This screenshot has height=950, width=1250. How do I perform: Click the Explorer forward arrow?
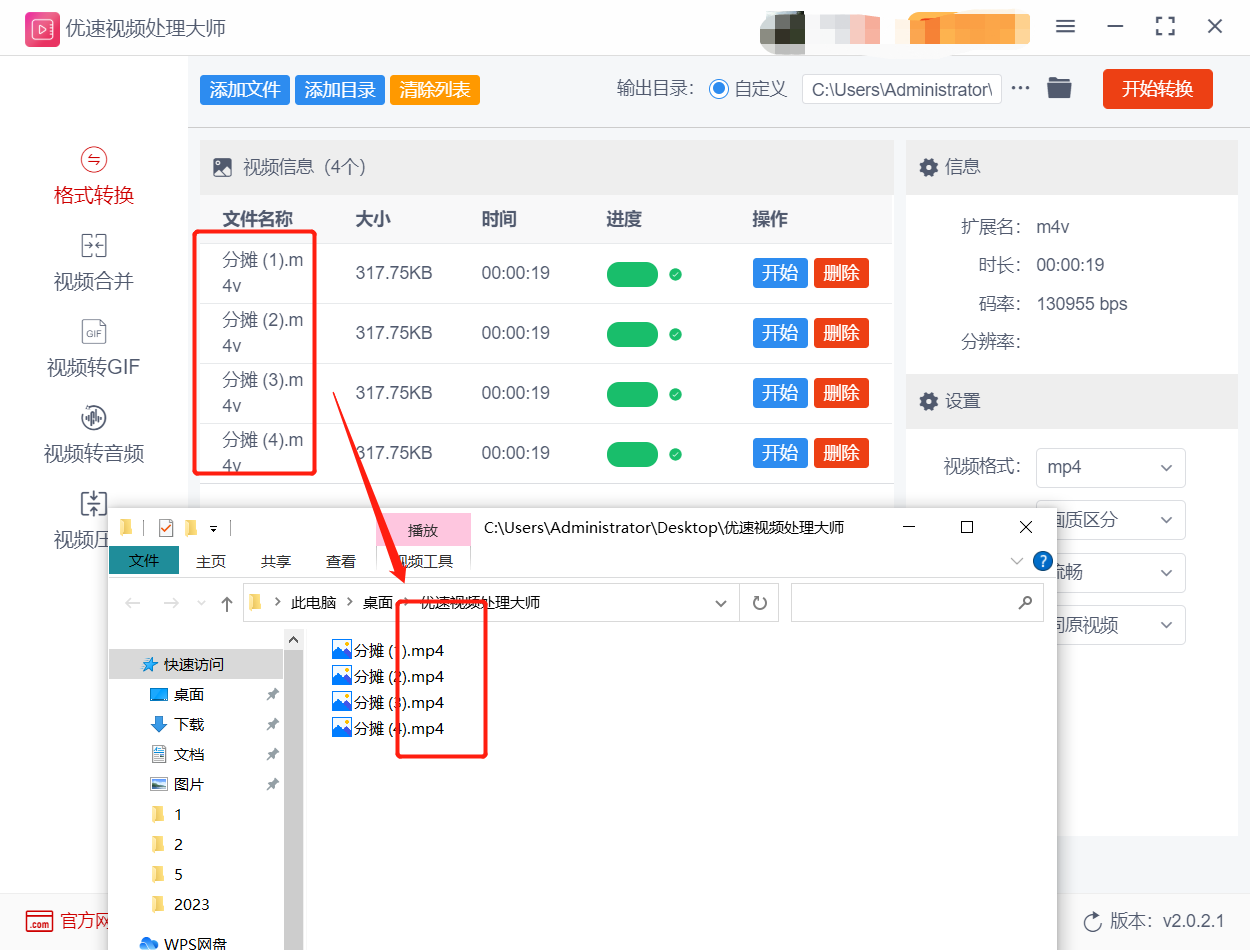[x=171, y=603]
